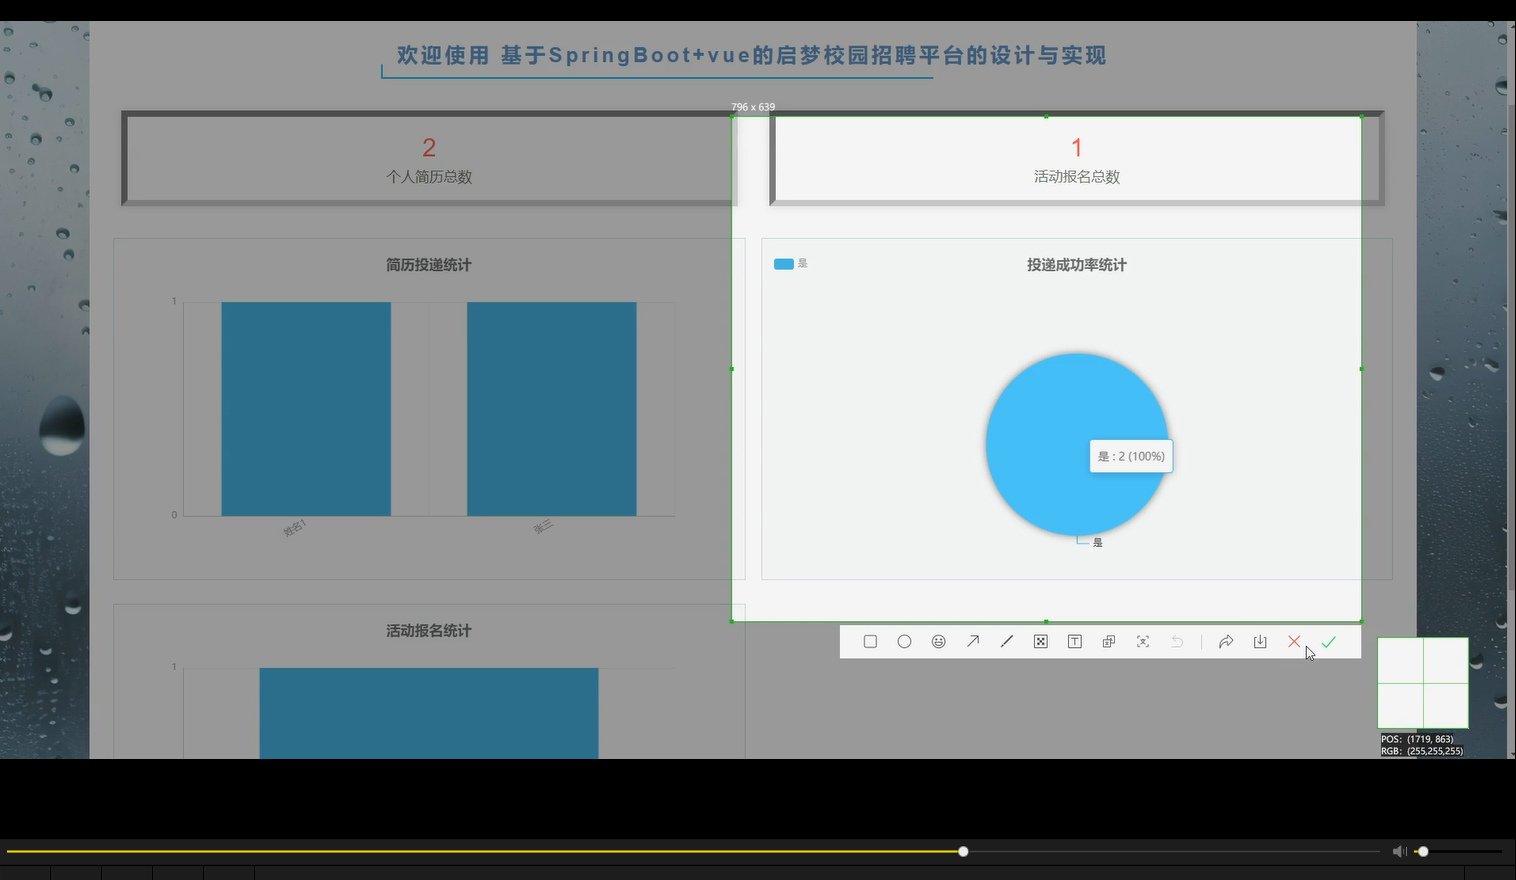This screenshot has width=1516, height=880.
Task: Select the text annotation tool
Action: tap(1075, 642)
